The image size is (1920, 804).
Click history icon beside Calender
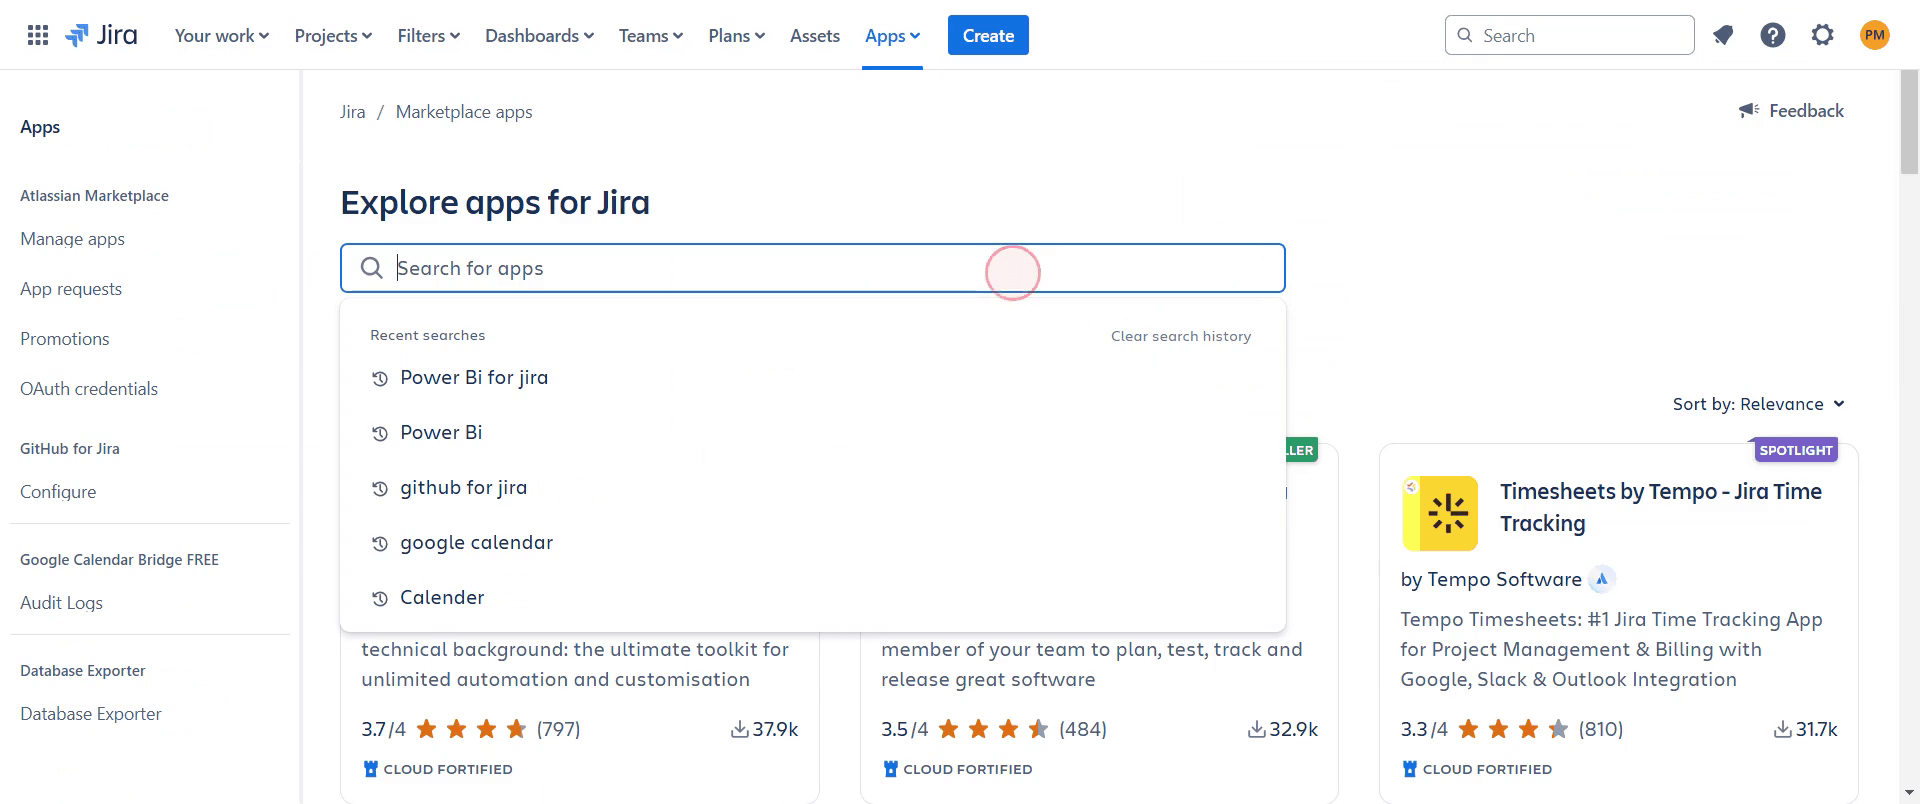[x=380, y=599]
